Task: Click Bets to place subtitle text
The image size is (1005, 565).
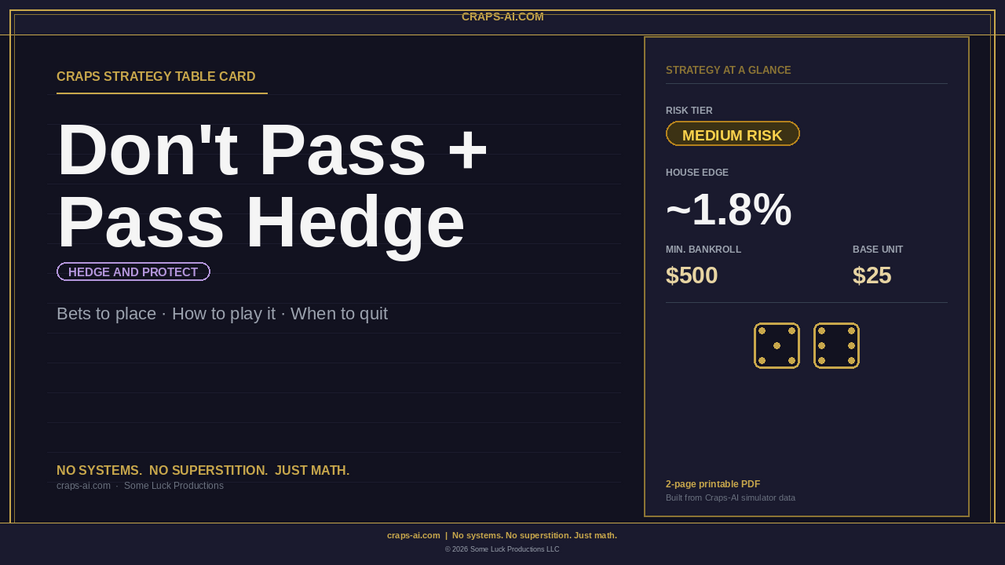Action: pos(106,314)
